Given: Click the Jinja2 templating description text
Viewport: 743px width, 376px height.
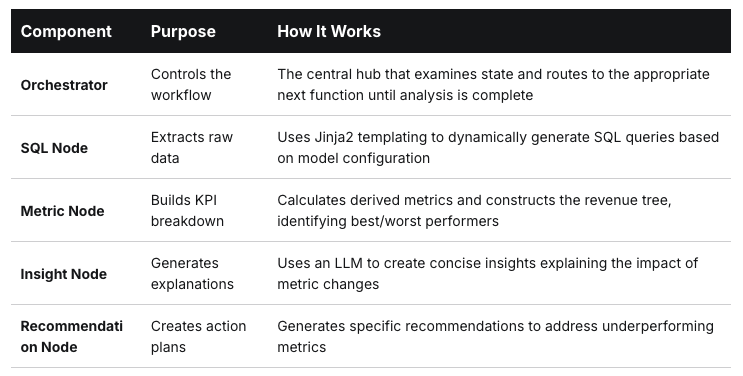Looking at the screenshot, I should click(x=498, y=147).
